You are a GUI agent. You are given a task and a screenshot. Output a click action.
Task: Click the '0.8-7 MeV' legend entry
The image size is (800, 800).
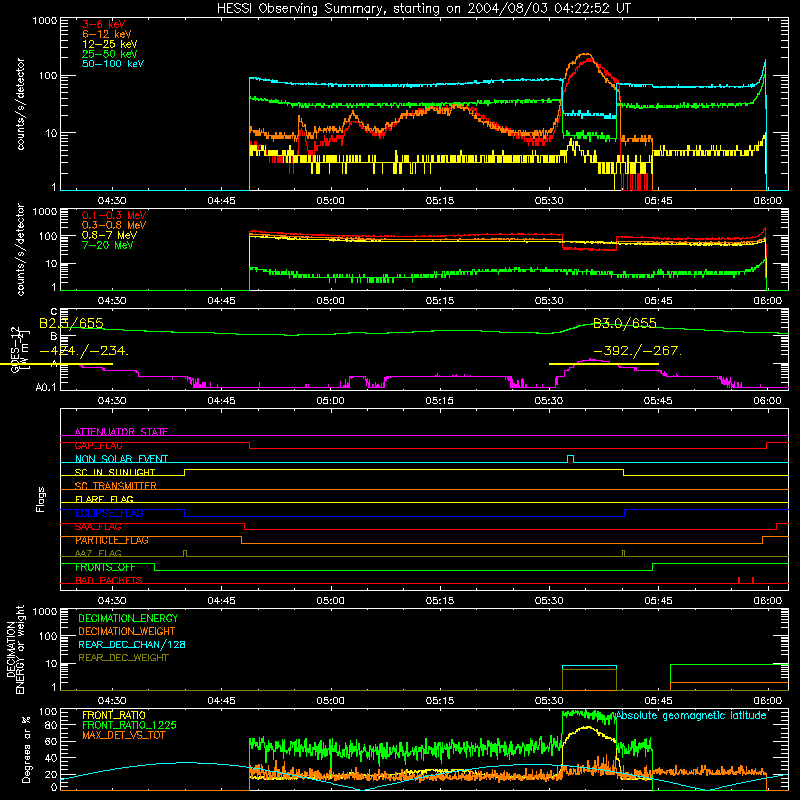pos(110,235)
